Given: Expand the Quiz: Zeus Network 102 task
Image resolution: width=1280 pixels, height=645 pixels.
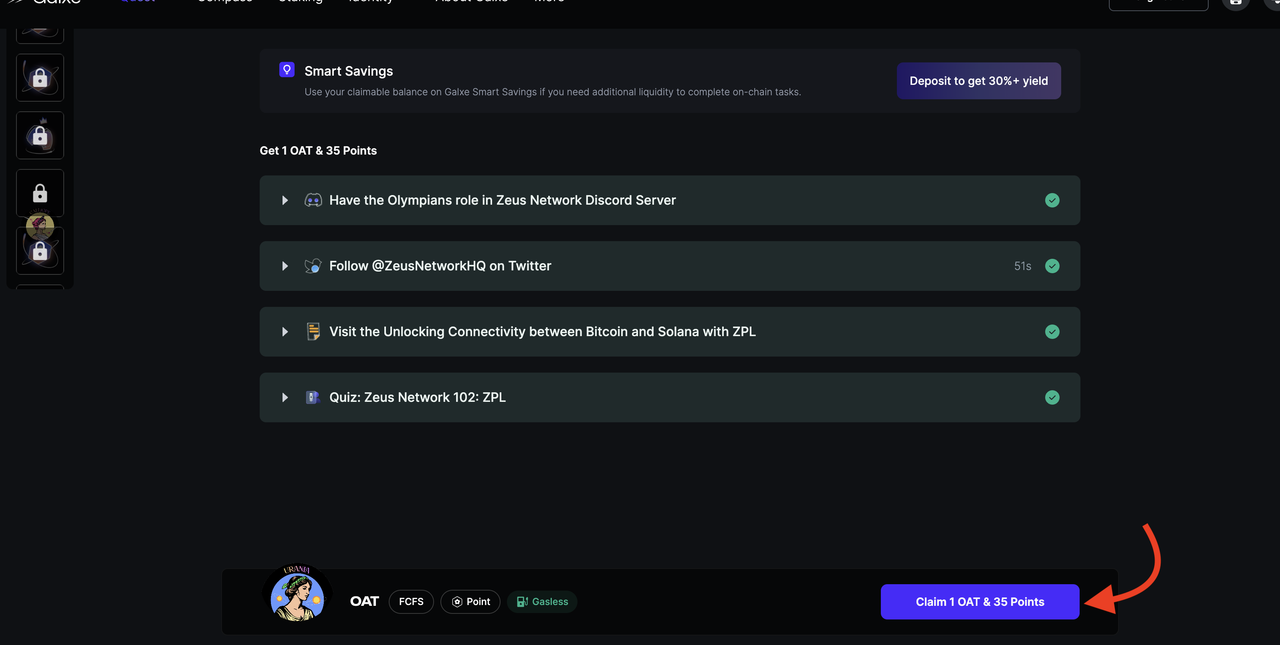Looking at the screenshot, I should coord(285,397).
